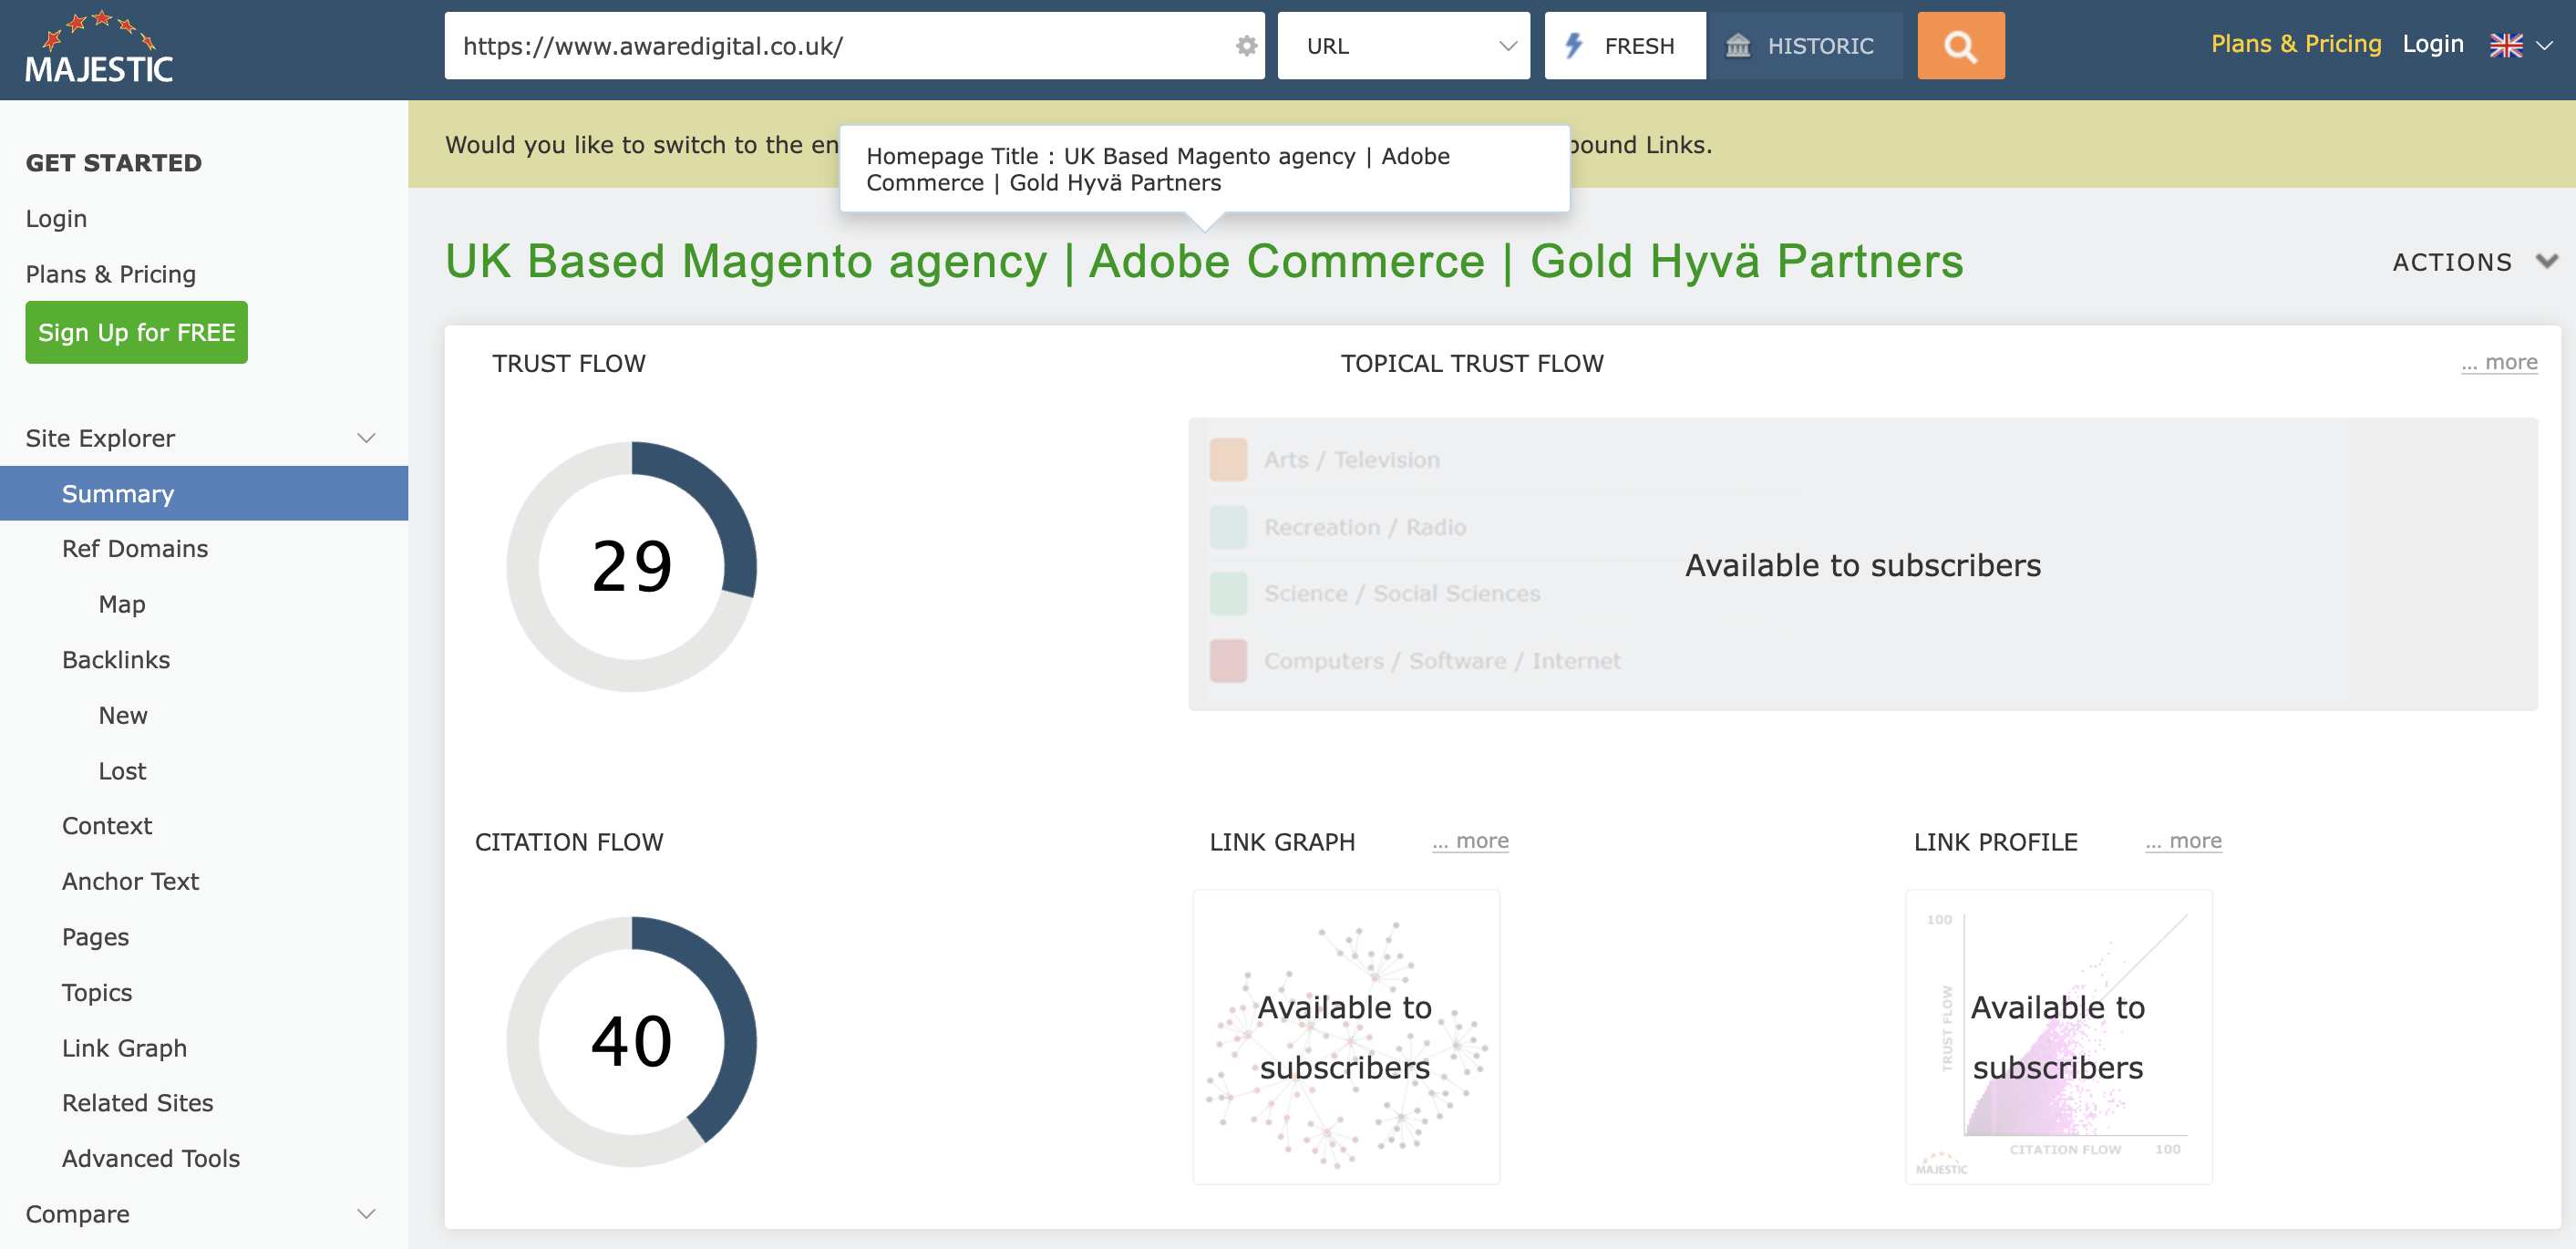
Task: Click the Link Profile chart thumbnail
Action: [2058, 1037]
